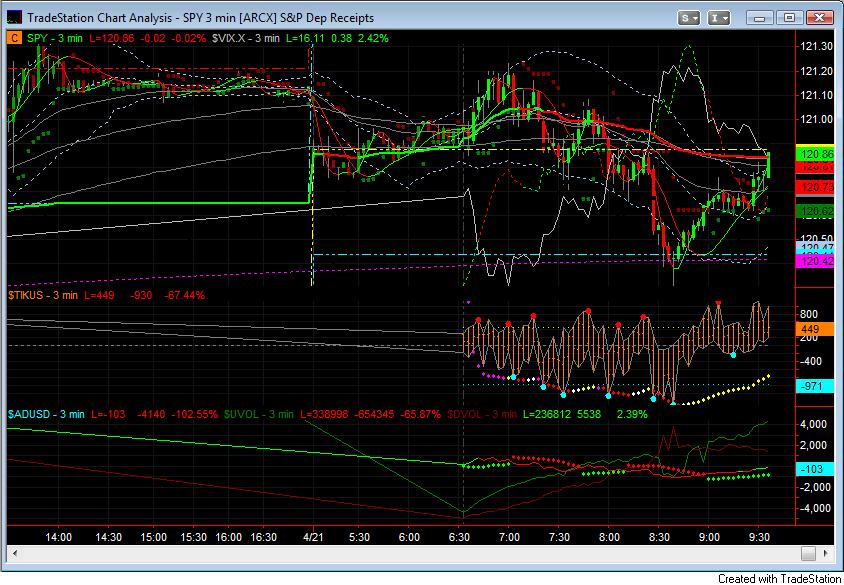Click the 121.00 price axis label

[x=817, y=119]
